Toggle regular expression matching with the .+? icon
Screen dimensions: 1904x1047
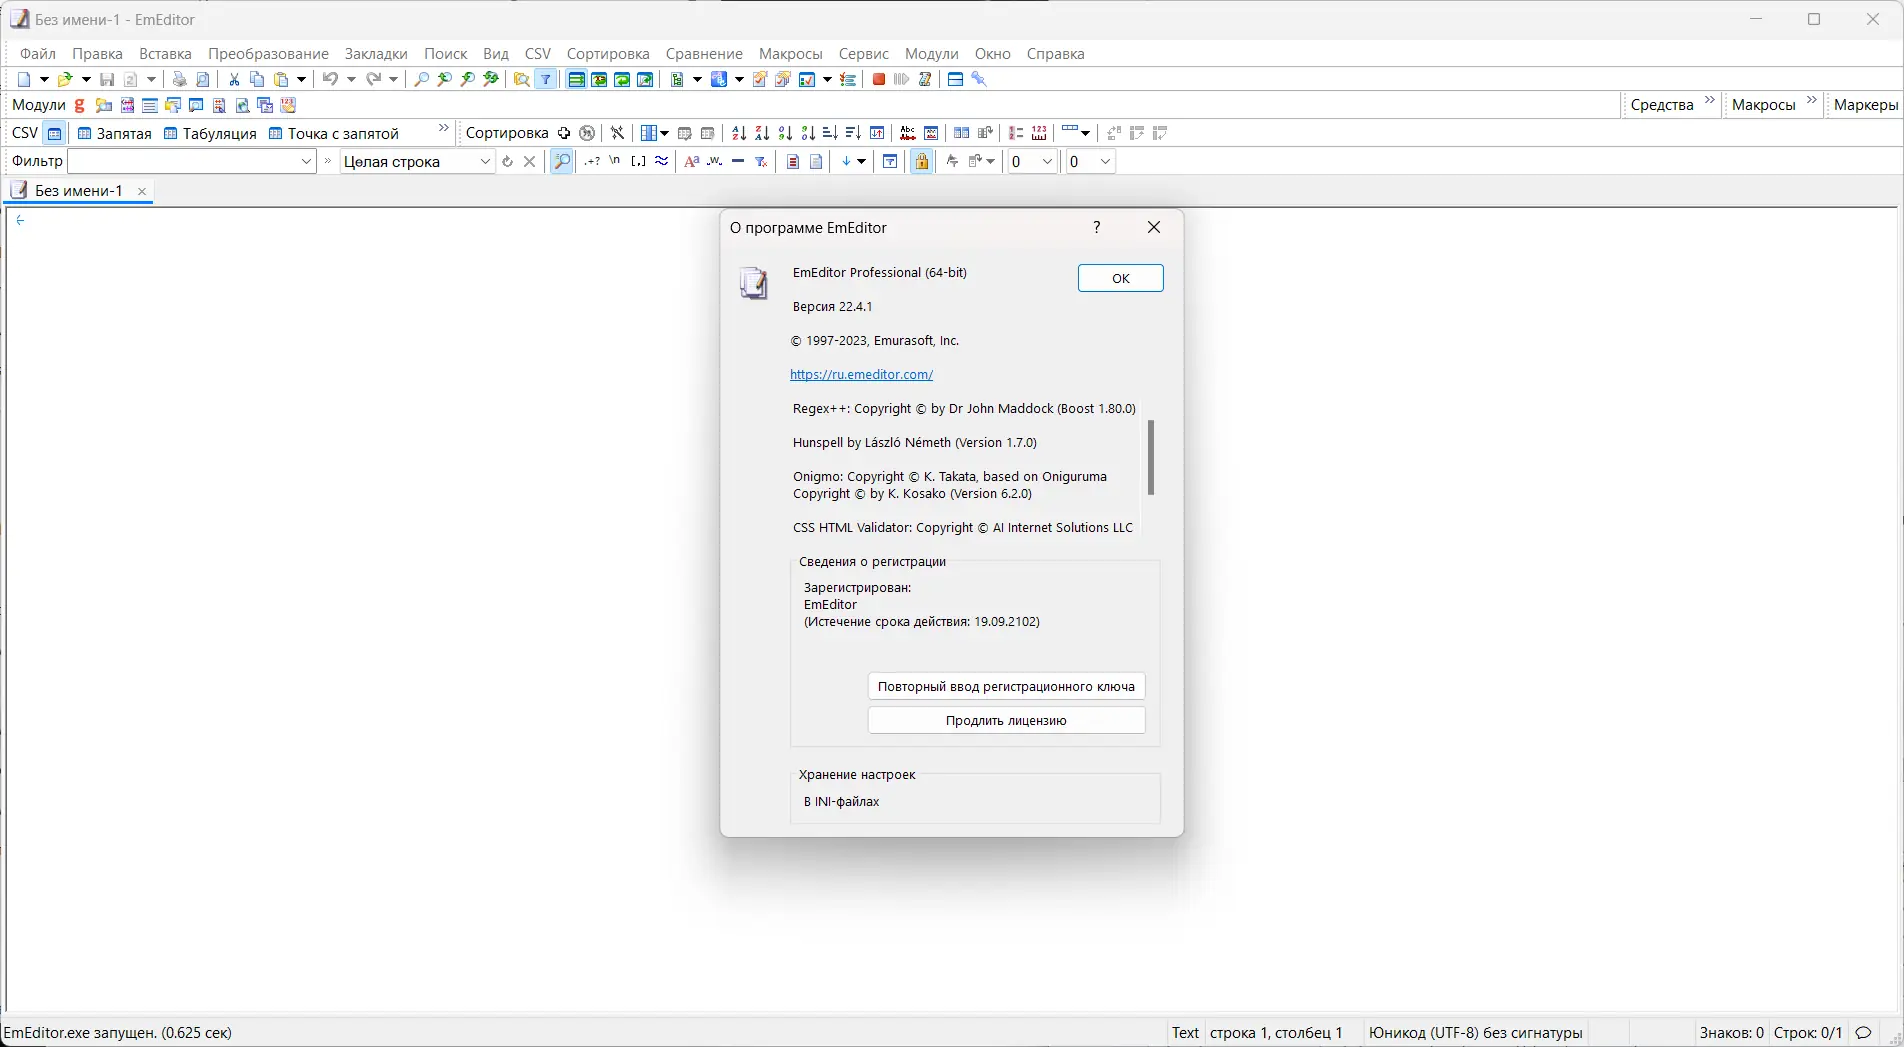pos(591,161)
